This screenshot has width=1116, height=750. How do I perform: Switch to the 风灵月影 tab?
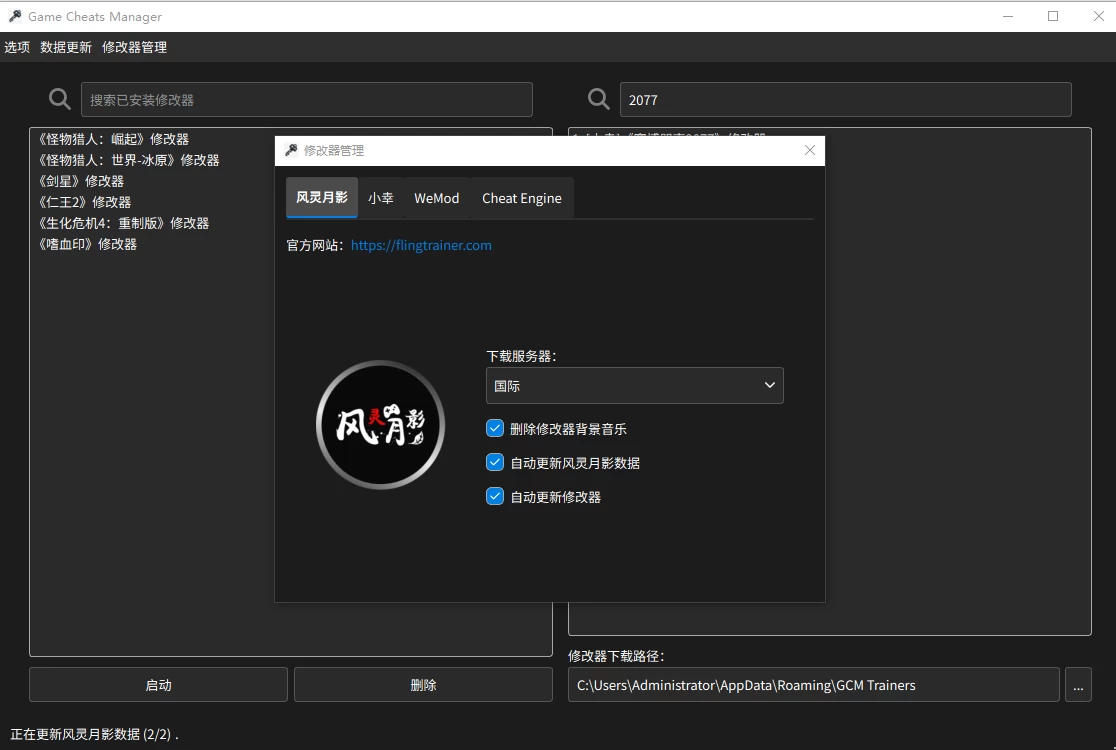point(322,198)
